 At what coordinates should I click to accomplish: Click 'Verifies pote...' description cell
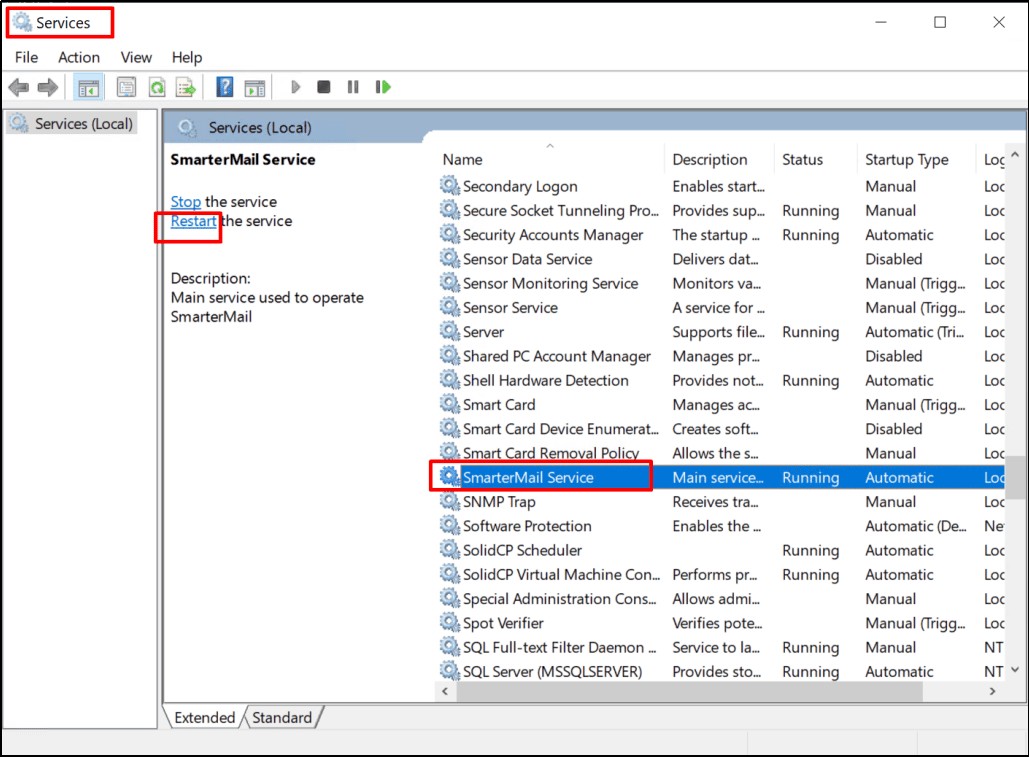pos(717,623)
